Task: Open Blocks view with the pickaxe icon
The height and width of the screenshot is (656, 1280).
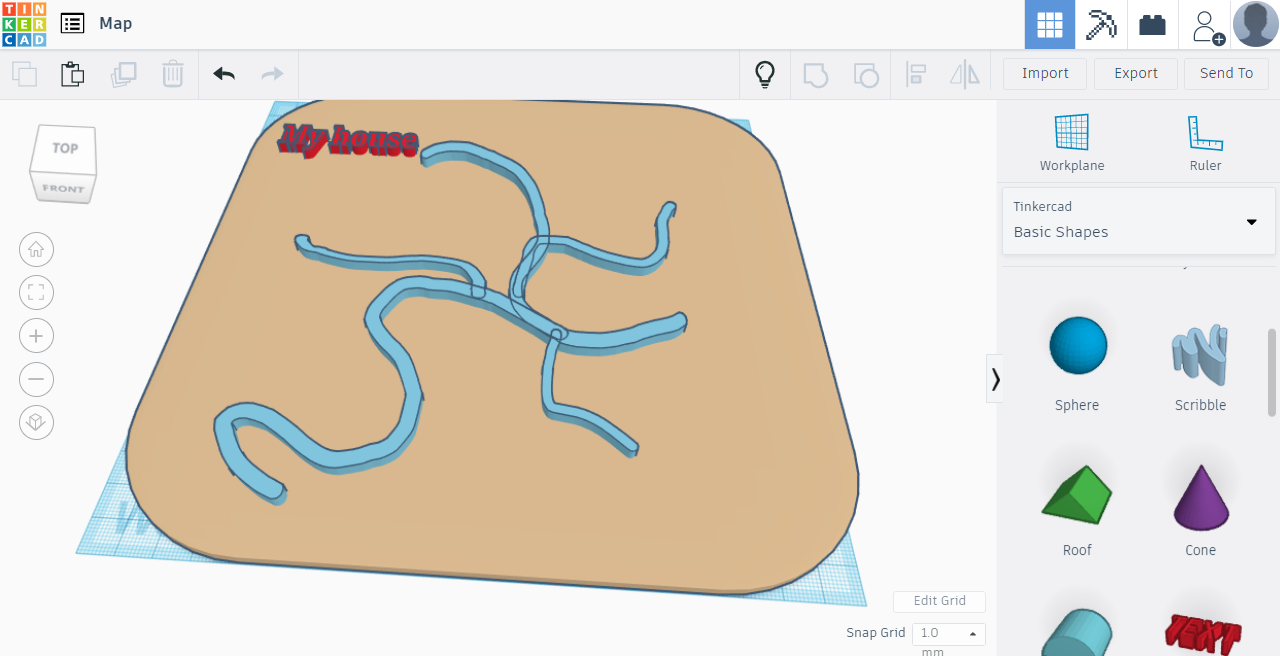Action: click(x=1100, y=23)
